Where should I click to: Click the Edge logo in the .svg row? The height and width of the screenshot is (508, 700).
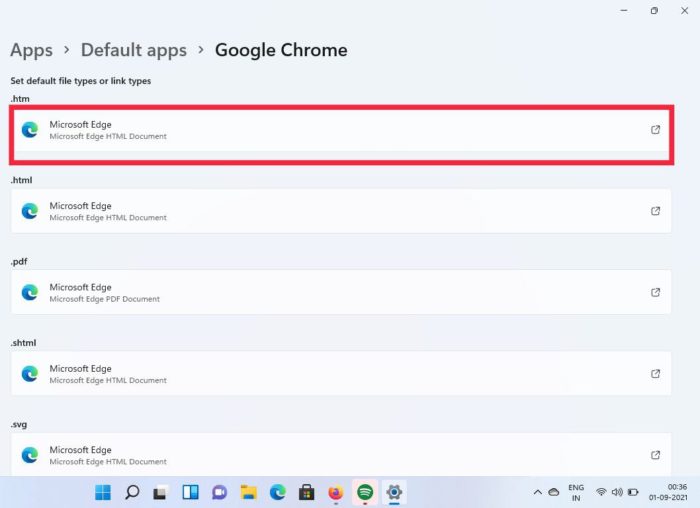(30, 455)
